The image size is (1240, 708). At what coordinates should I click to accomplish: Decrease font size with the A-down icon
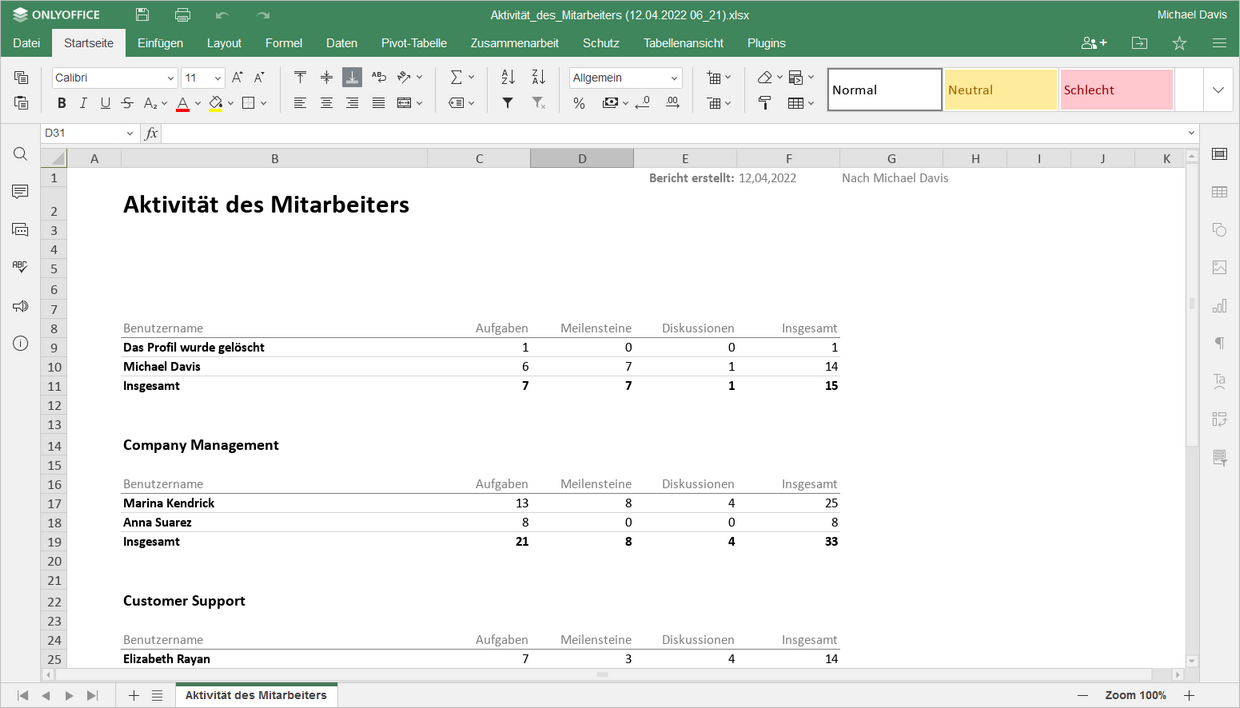pyautogui.click(x=259, y=77)
